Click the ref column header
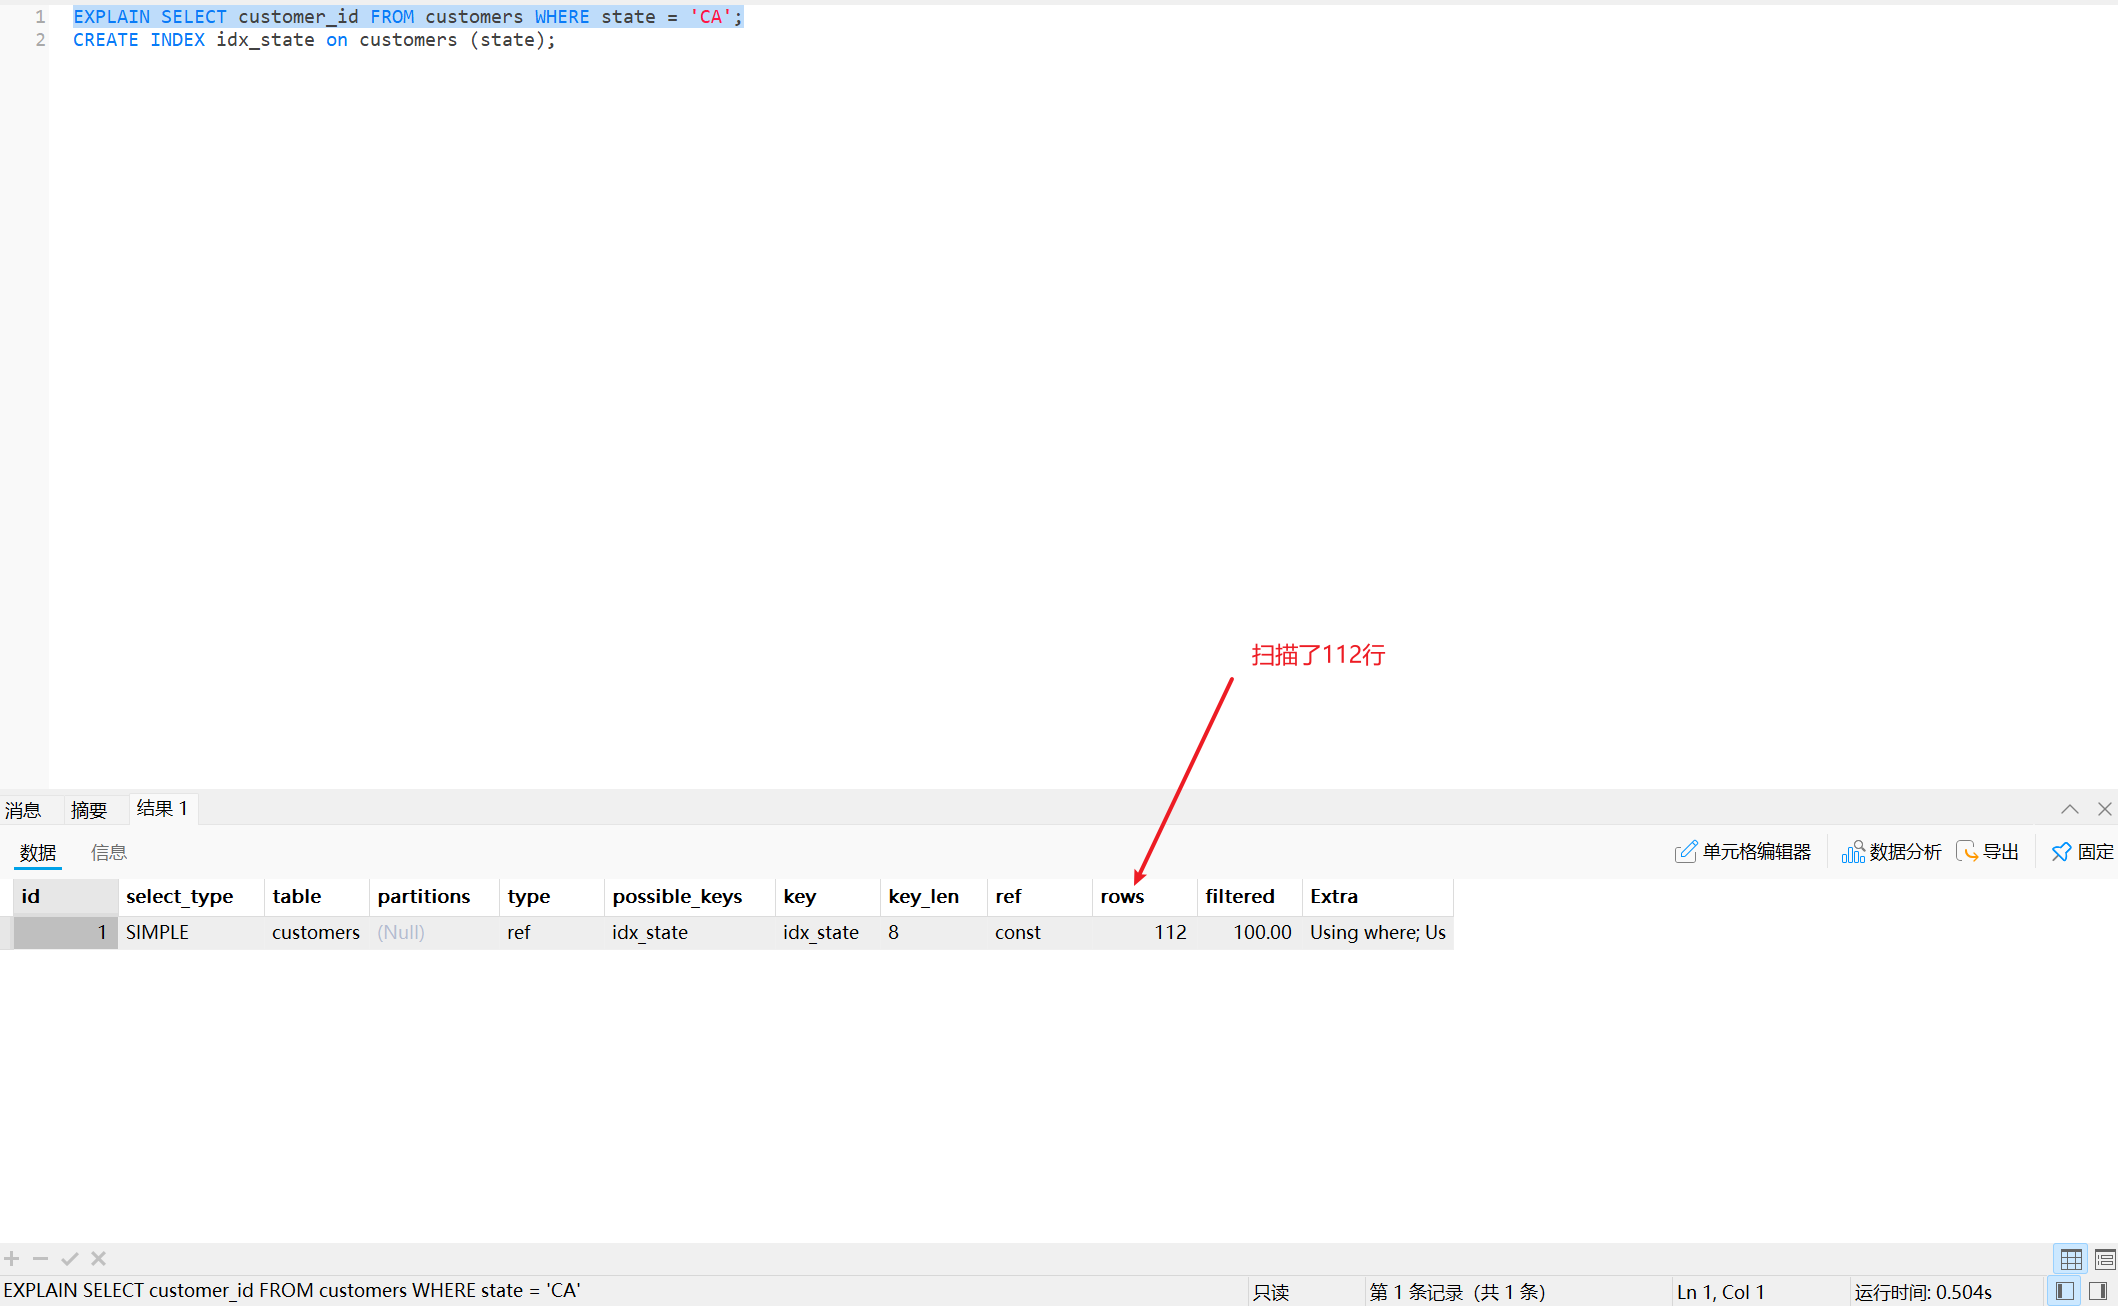This screenshot has width=2118, height=1306. (x=1040, y=897)
